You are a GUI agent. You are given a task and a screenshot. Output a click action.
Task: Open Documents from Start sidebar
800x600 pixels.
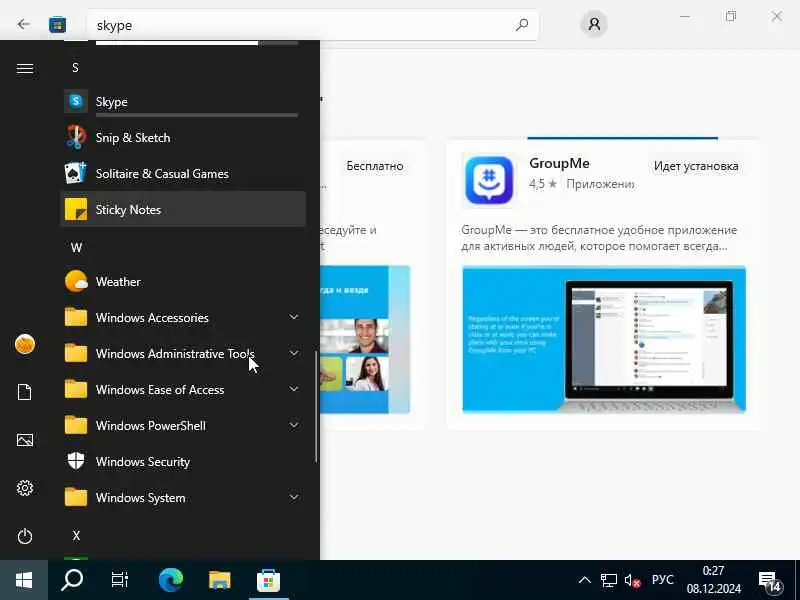click(24, 392)
